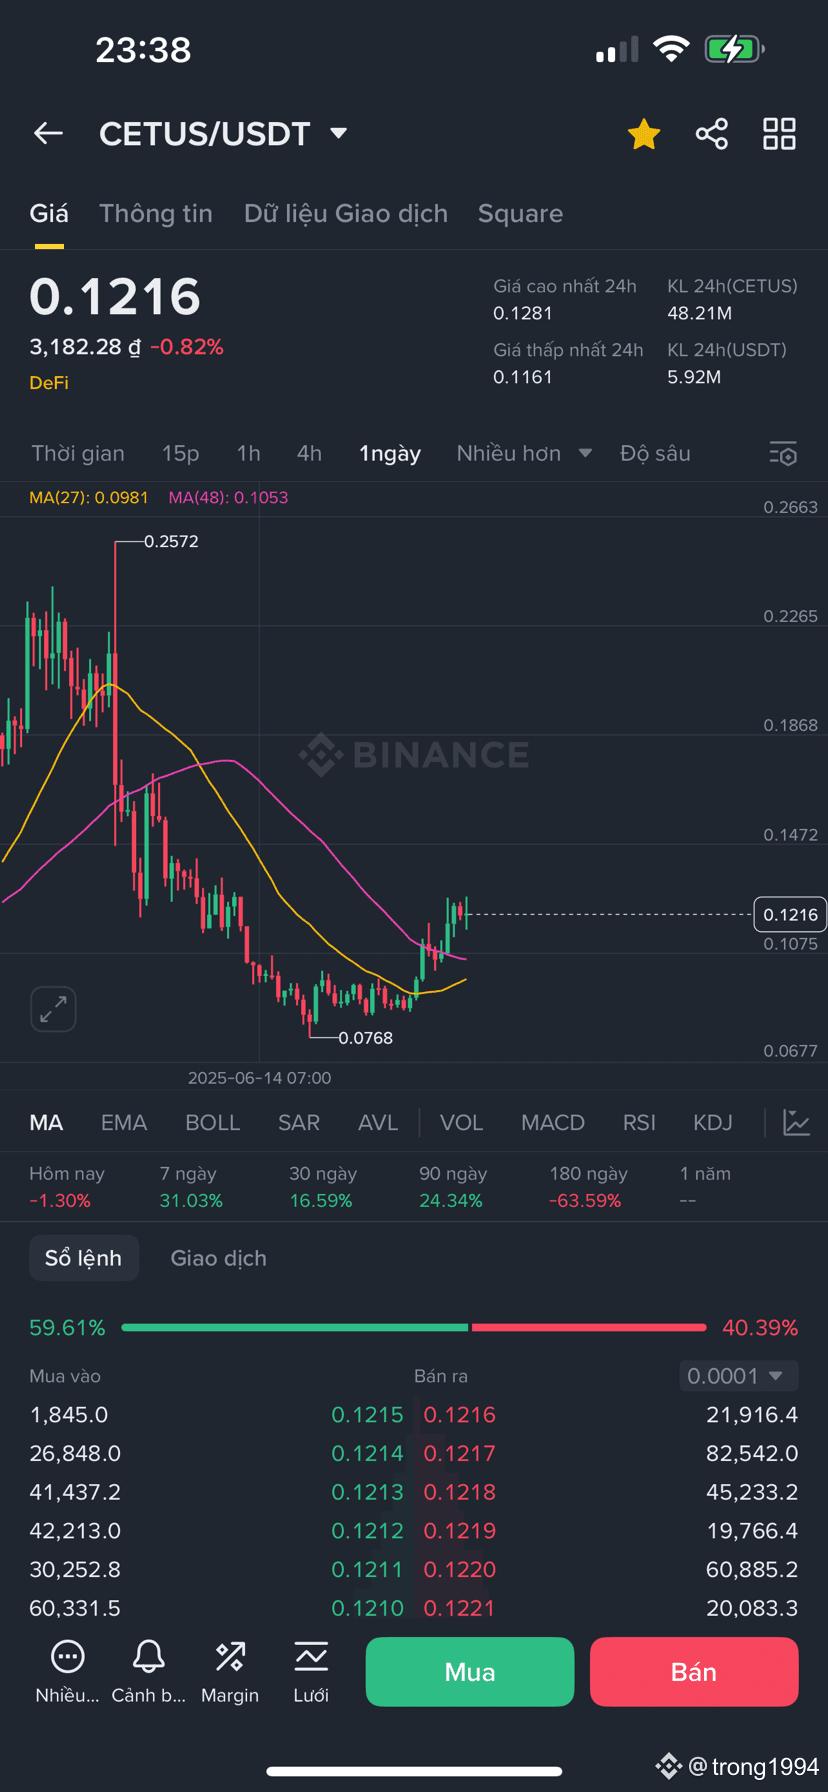Image resolution: width=828 pixels, height=1792 pixels.
Task: Select ask price 0.1218
Action: click(x=460, y=1492)
